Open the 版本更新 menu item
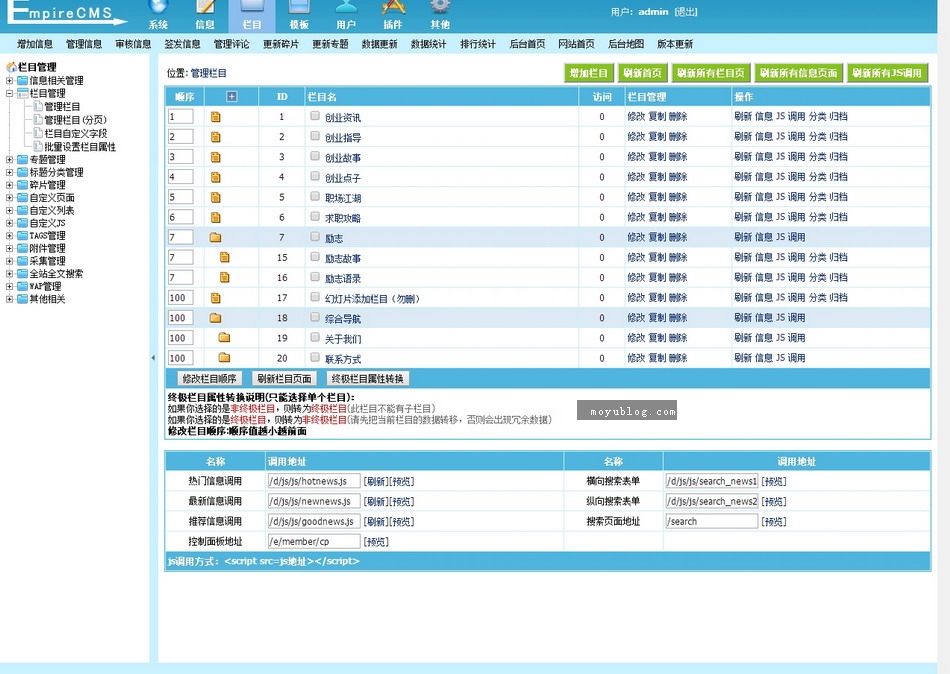The height and width of the screenshot is (674, 950). click(675, 44)
